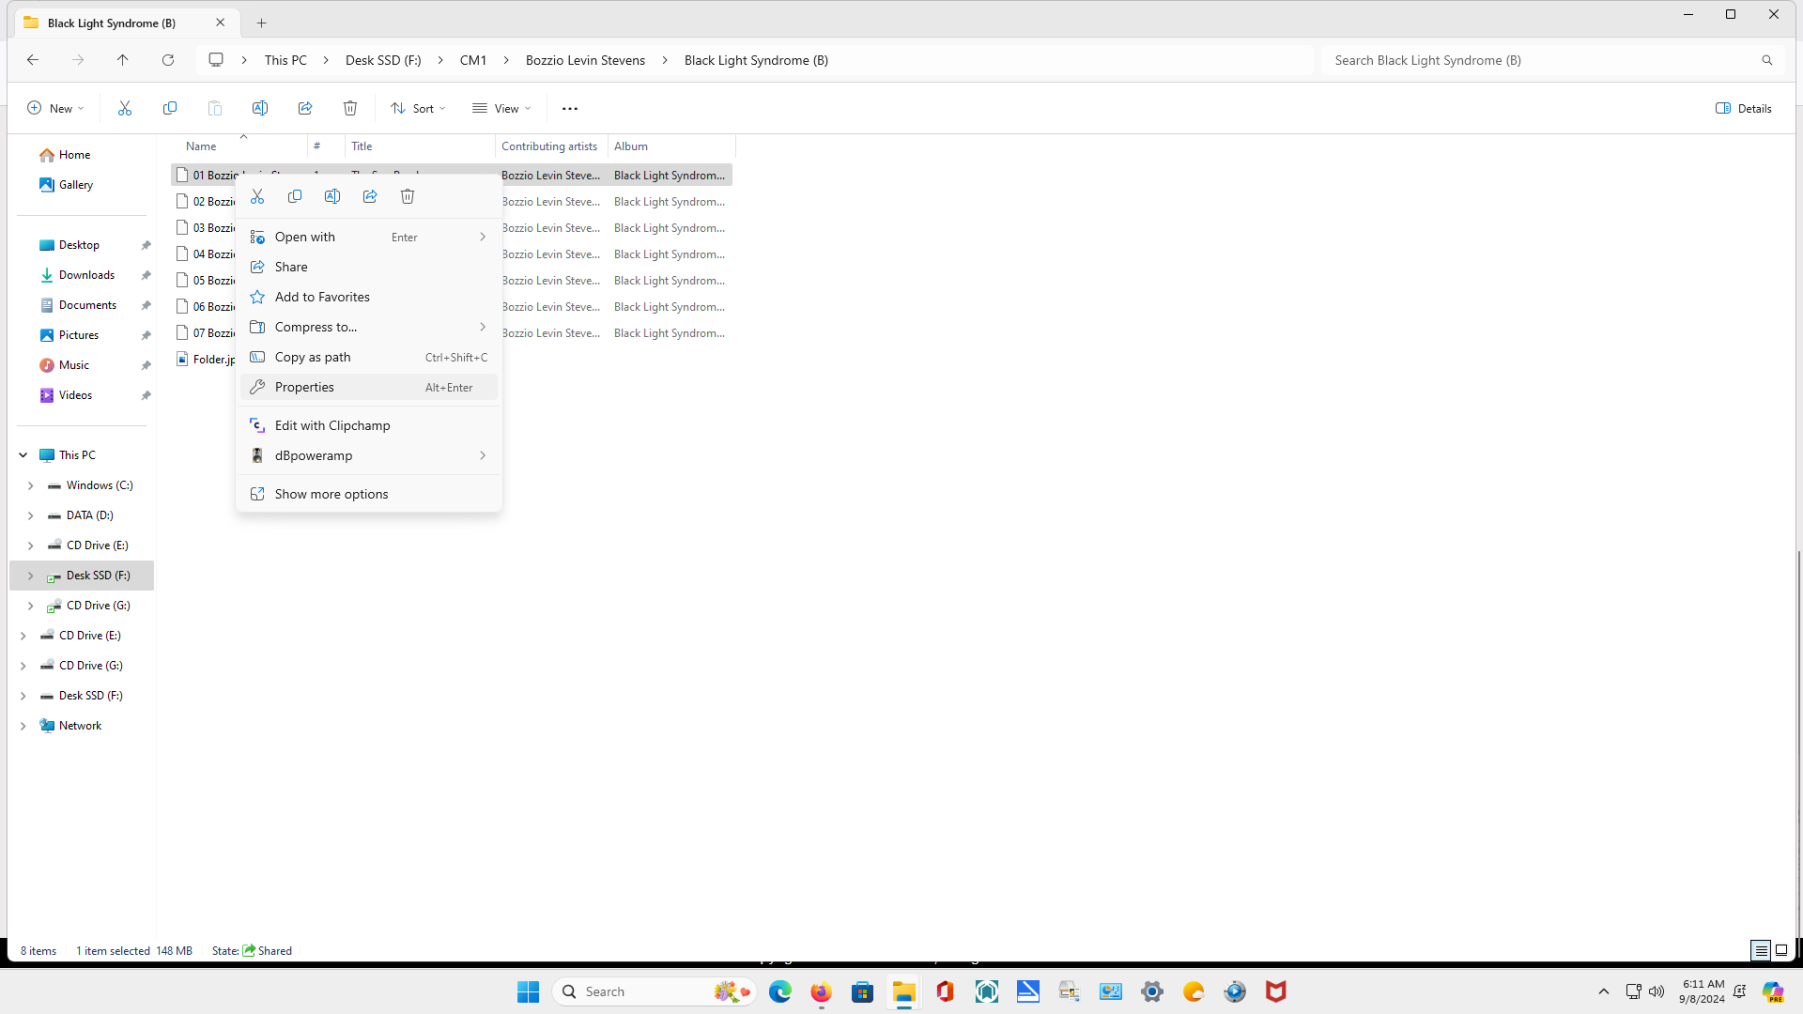
Task: Open the chevron dropdown after Bozzio Levin Stevens
Action: click(x=665, y=60)
